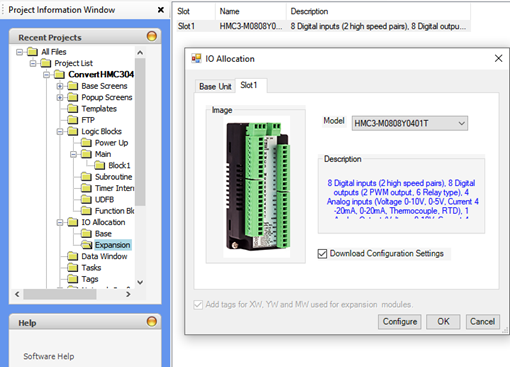Click the All Files folder icon
510x367 pixels.
(32, 52)
